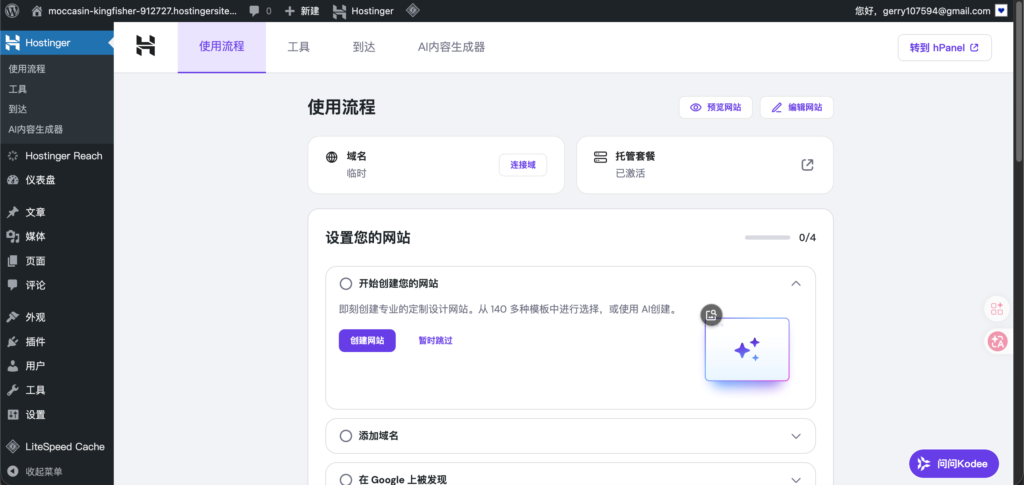
Task: Click the image capture overlay icon
Action: 712,315
